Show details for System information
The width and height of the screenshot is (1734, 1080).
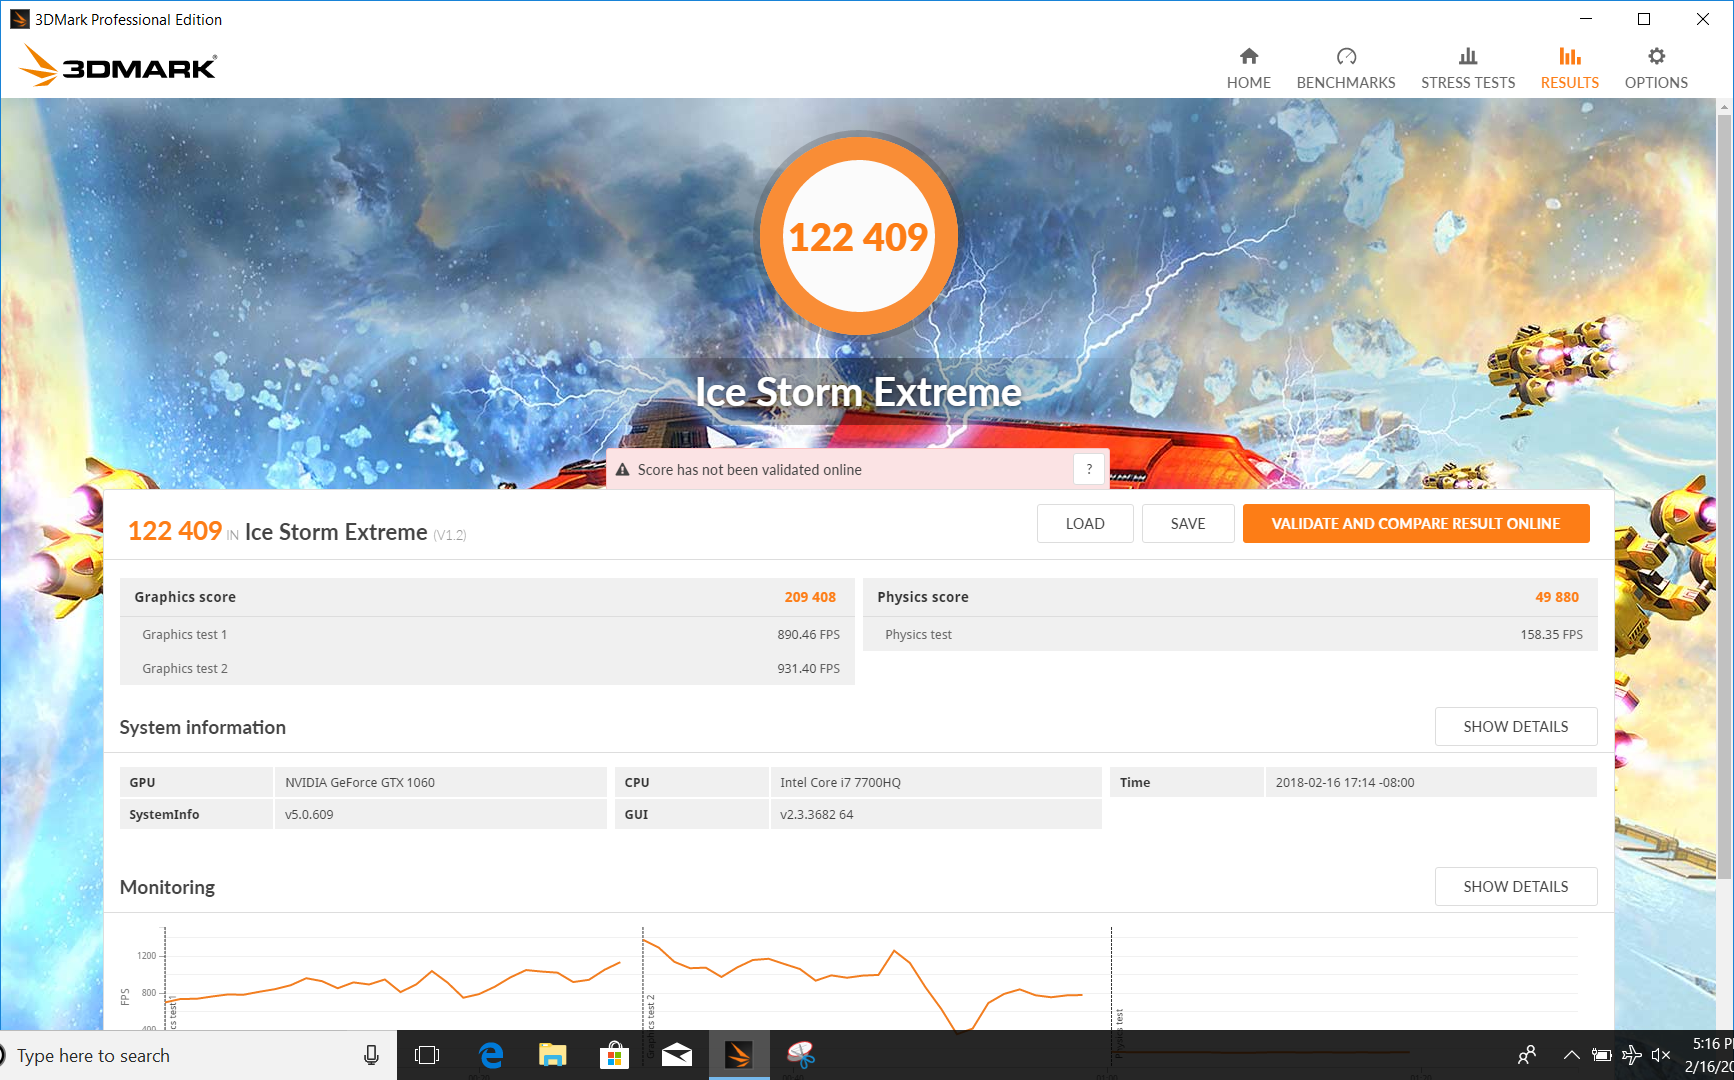point(1516,727)
